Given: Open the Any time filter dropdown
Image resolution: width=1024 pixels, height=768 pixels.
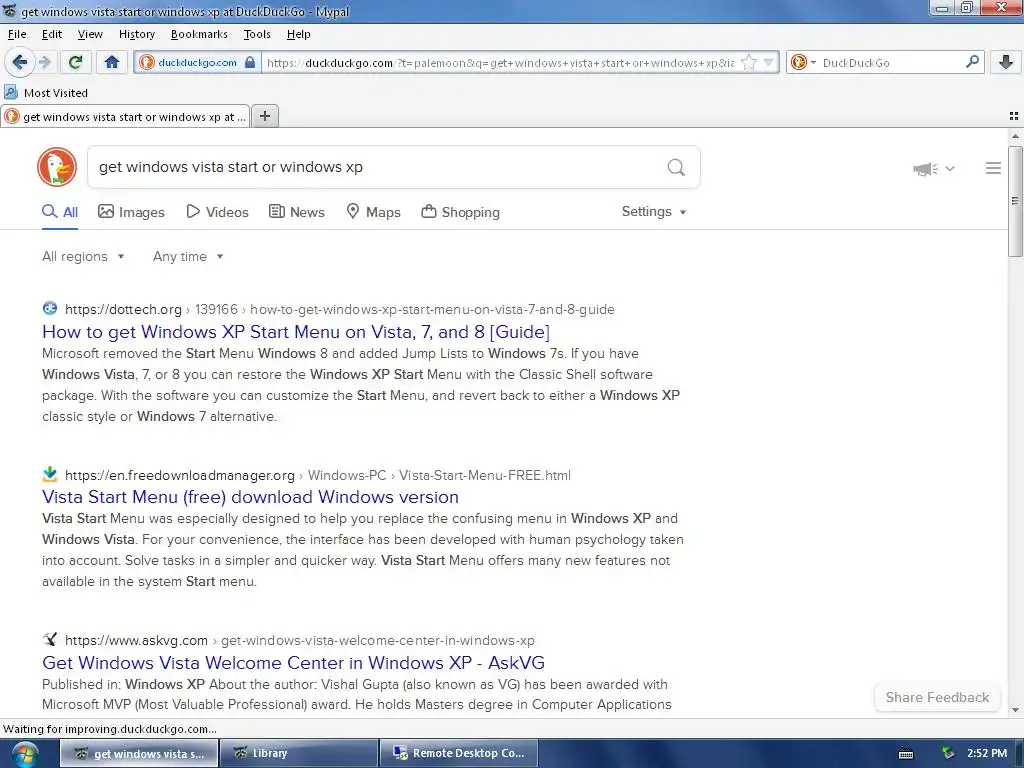Looking at the screenshot, I should pos(188,257).
